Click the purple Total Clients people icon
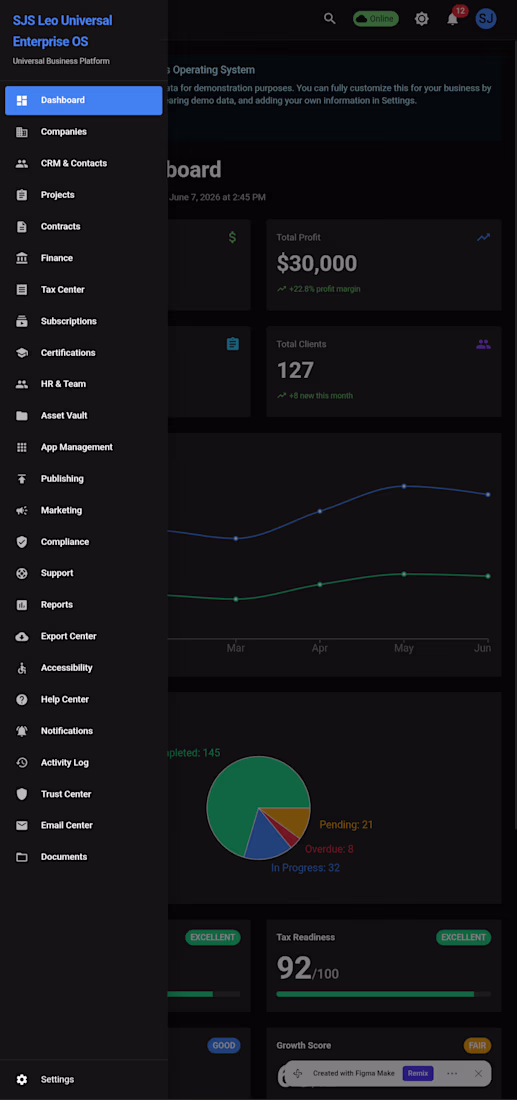The image size is (517, 1100). (x=483, y=344)
